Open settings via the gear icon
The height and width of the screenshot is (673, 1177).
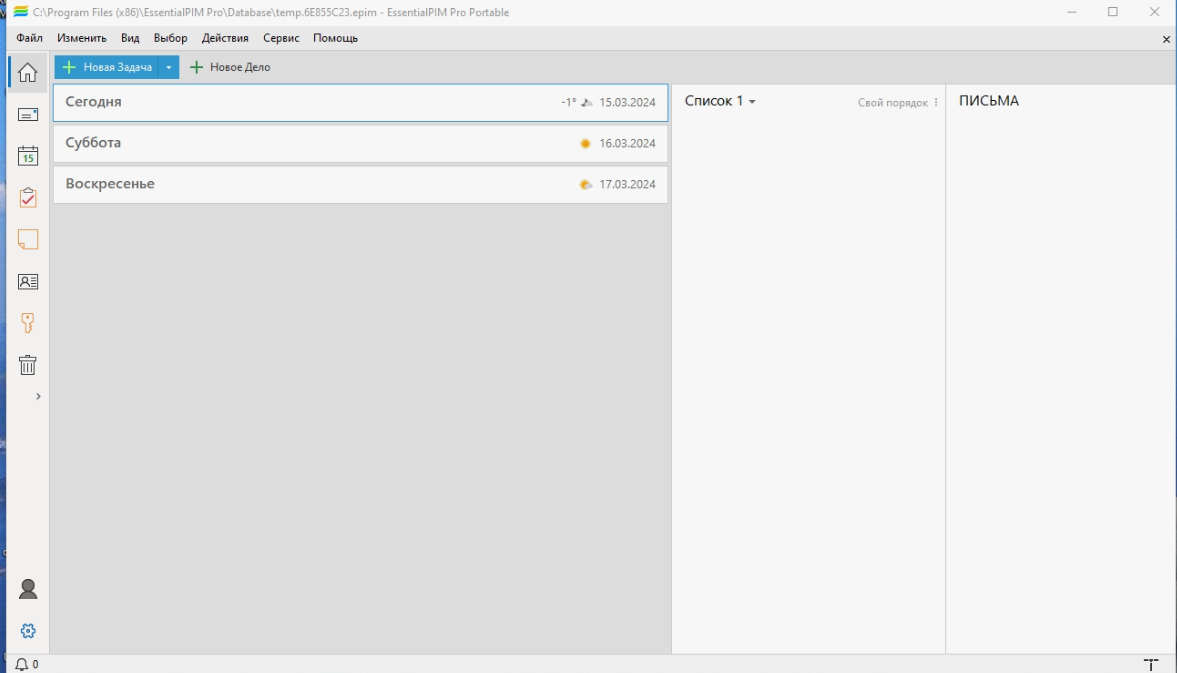click(28, 631)
